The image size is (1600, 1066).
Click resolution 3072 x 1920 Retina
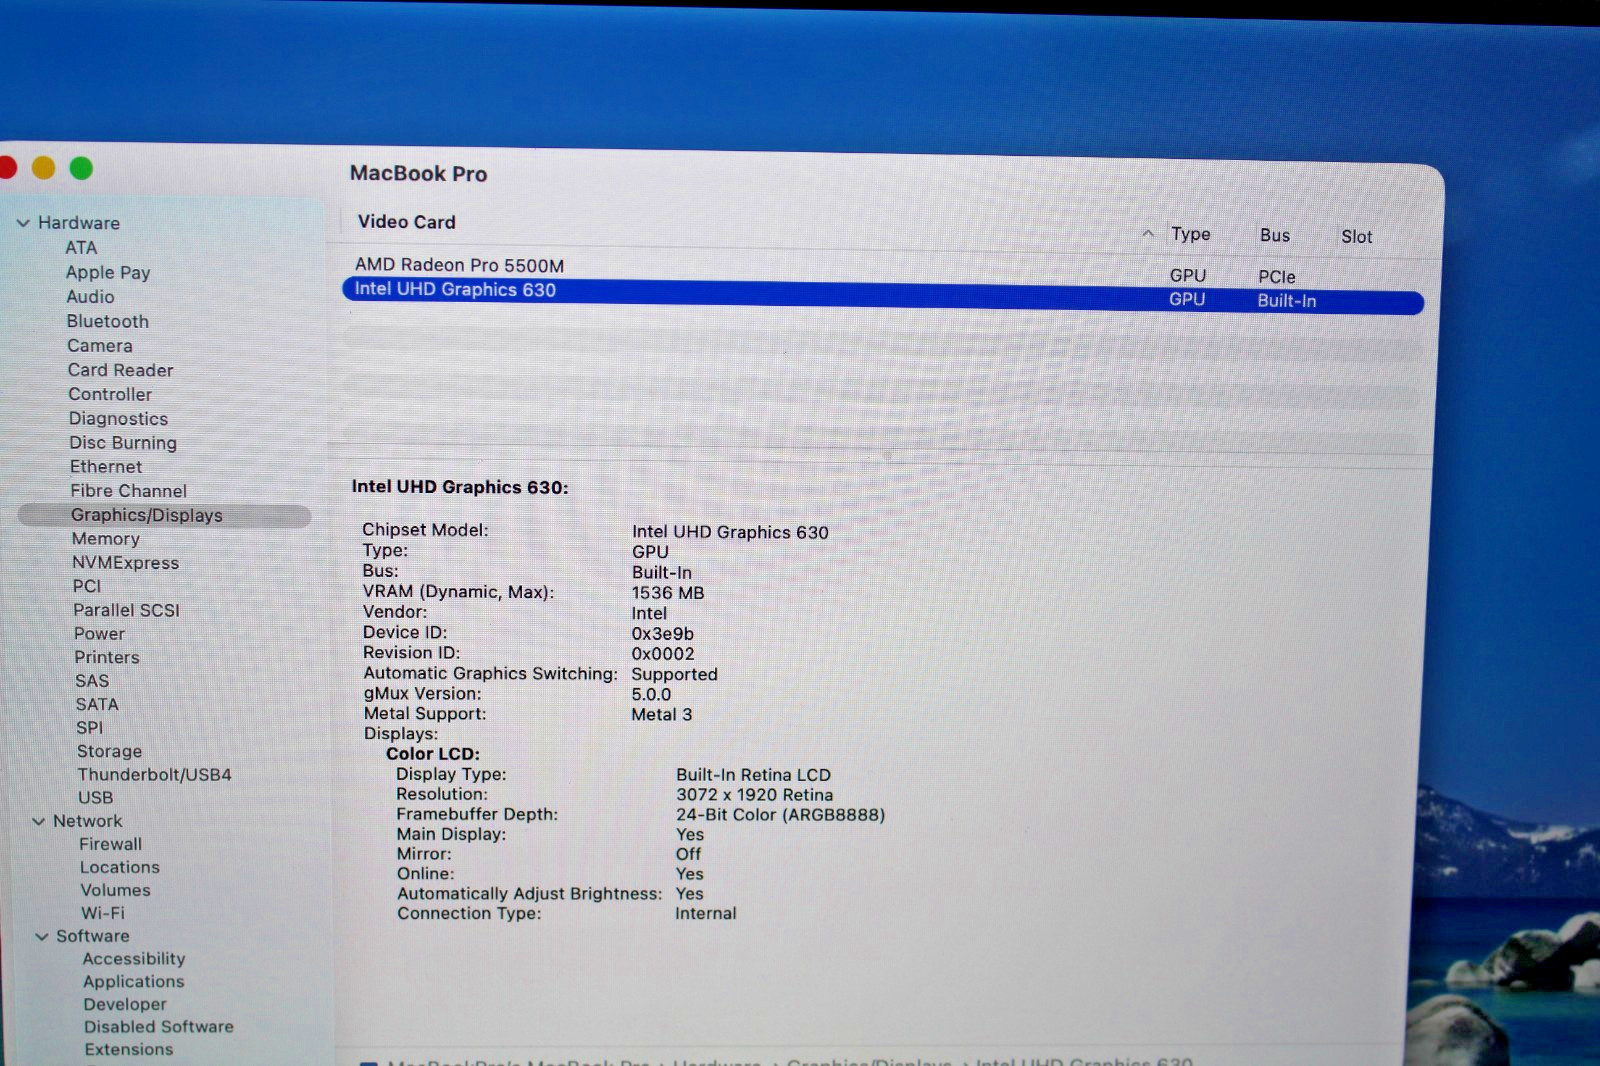(x=755, y=795)
